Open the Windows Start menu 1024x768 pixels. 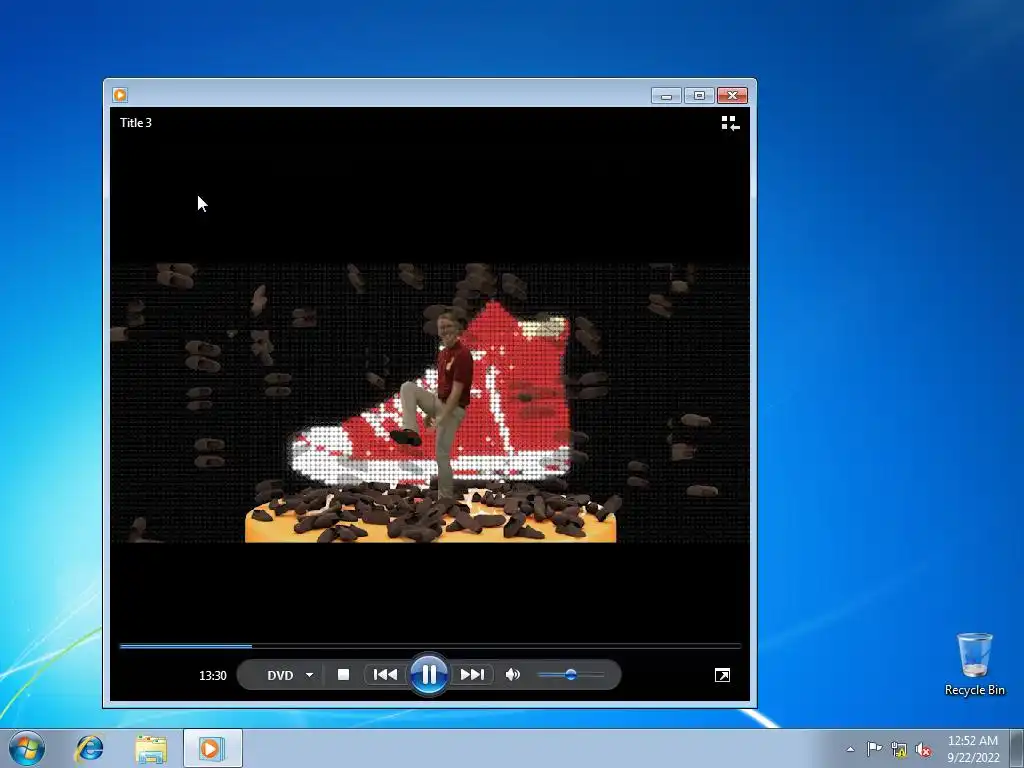27,748
